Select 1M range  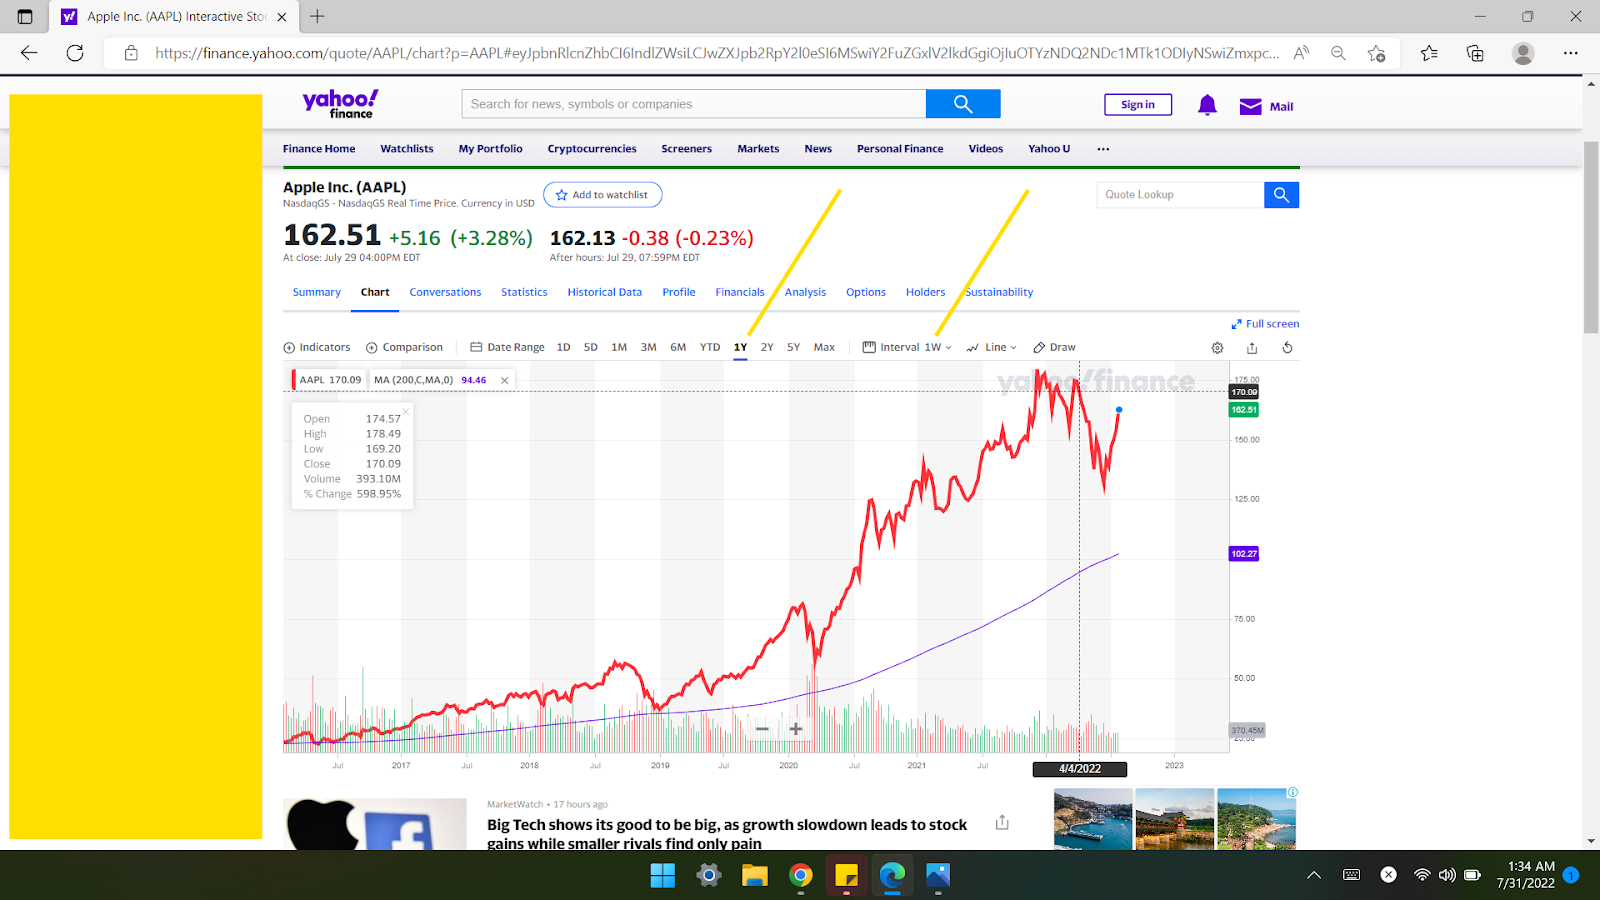[x=619, y=348]
